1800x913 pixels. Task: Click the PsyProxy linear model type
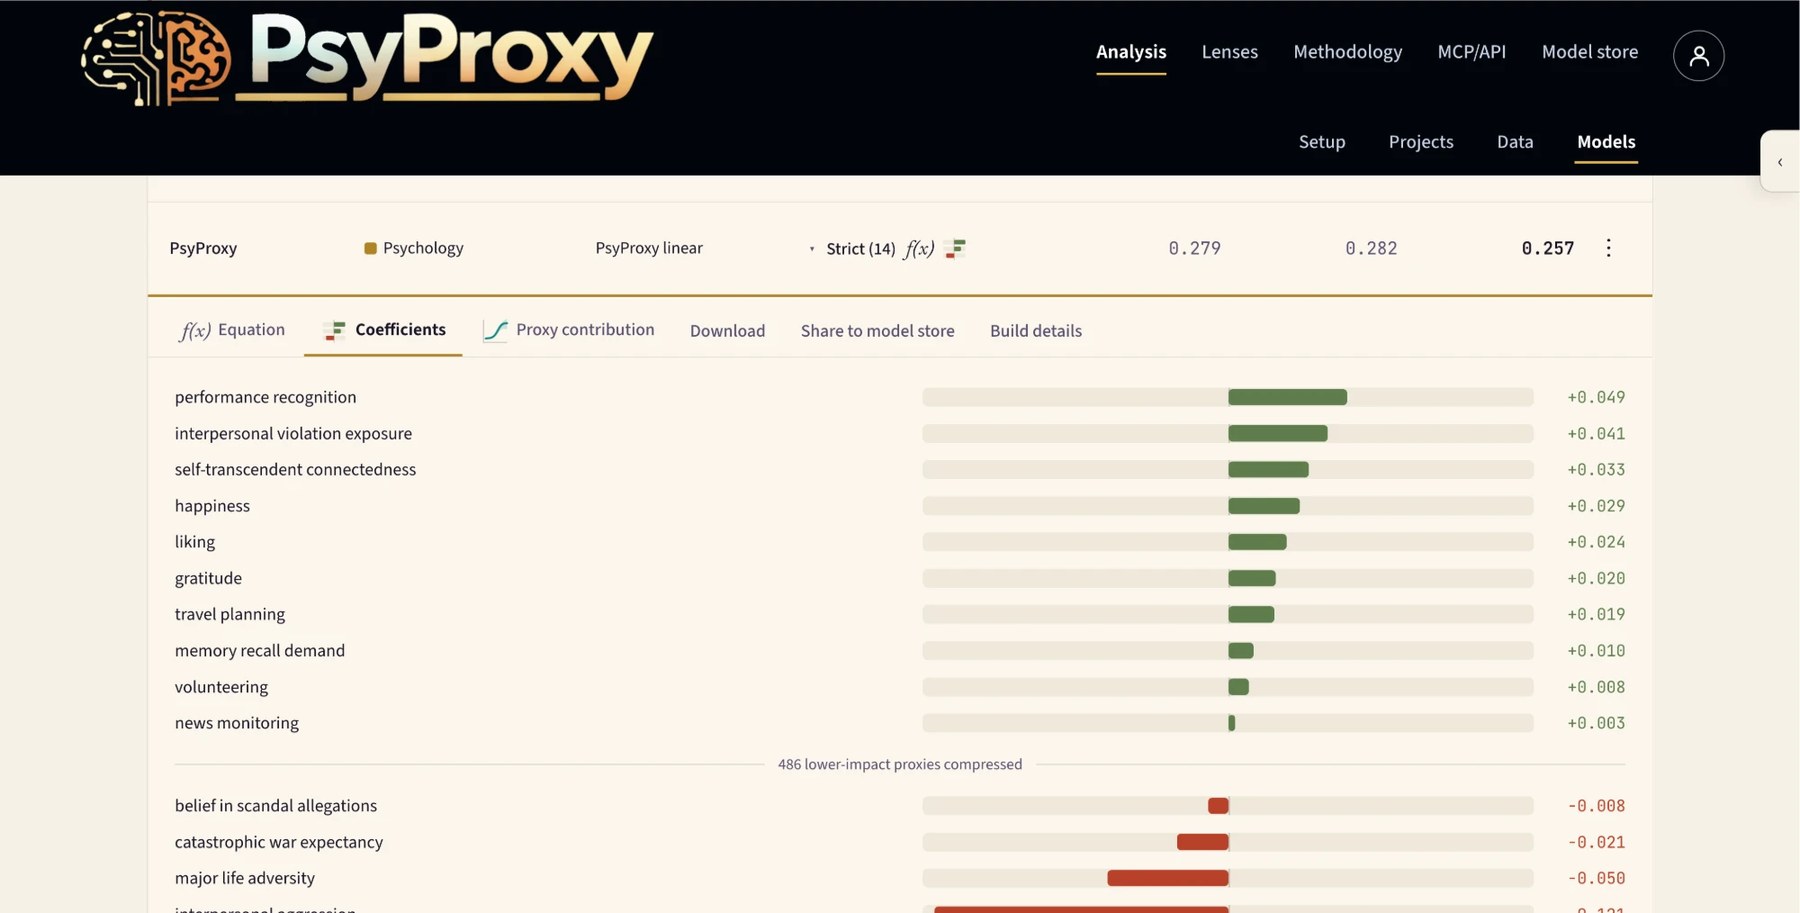[x=648, y=248]
